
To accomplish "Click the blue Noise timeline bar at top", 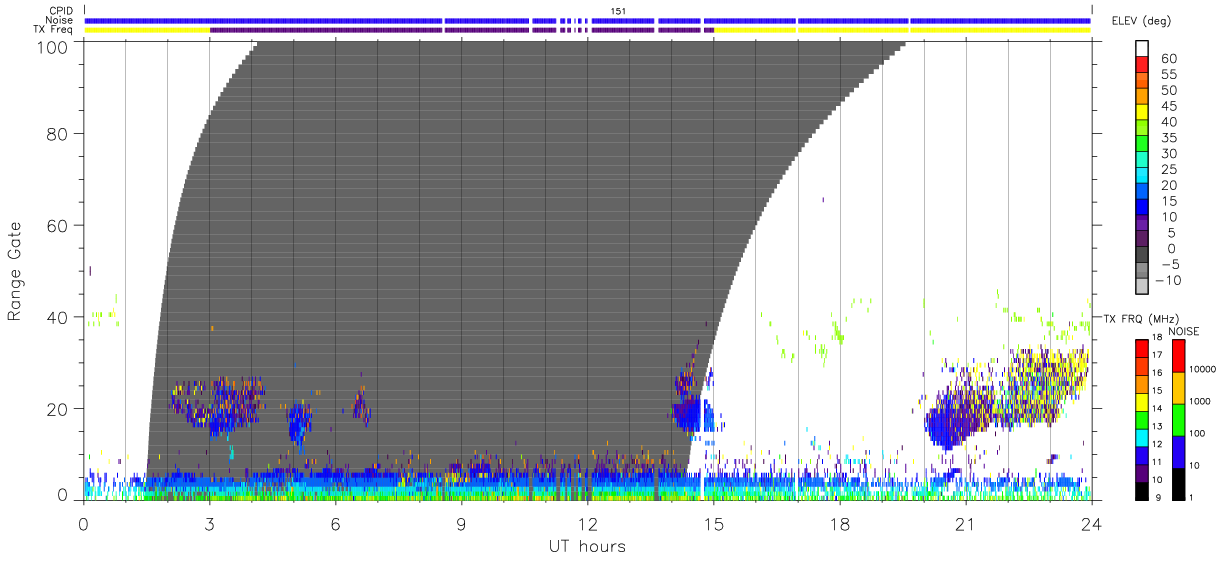I will coord(587,20).
